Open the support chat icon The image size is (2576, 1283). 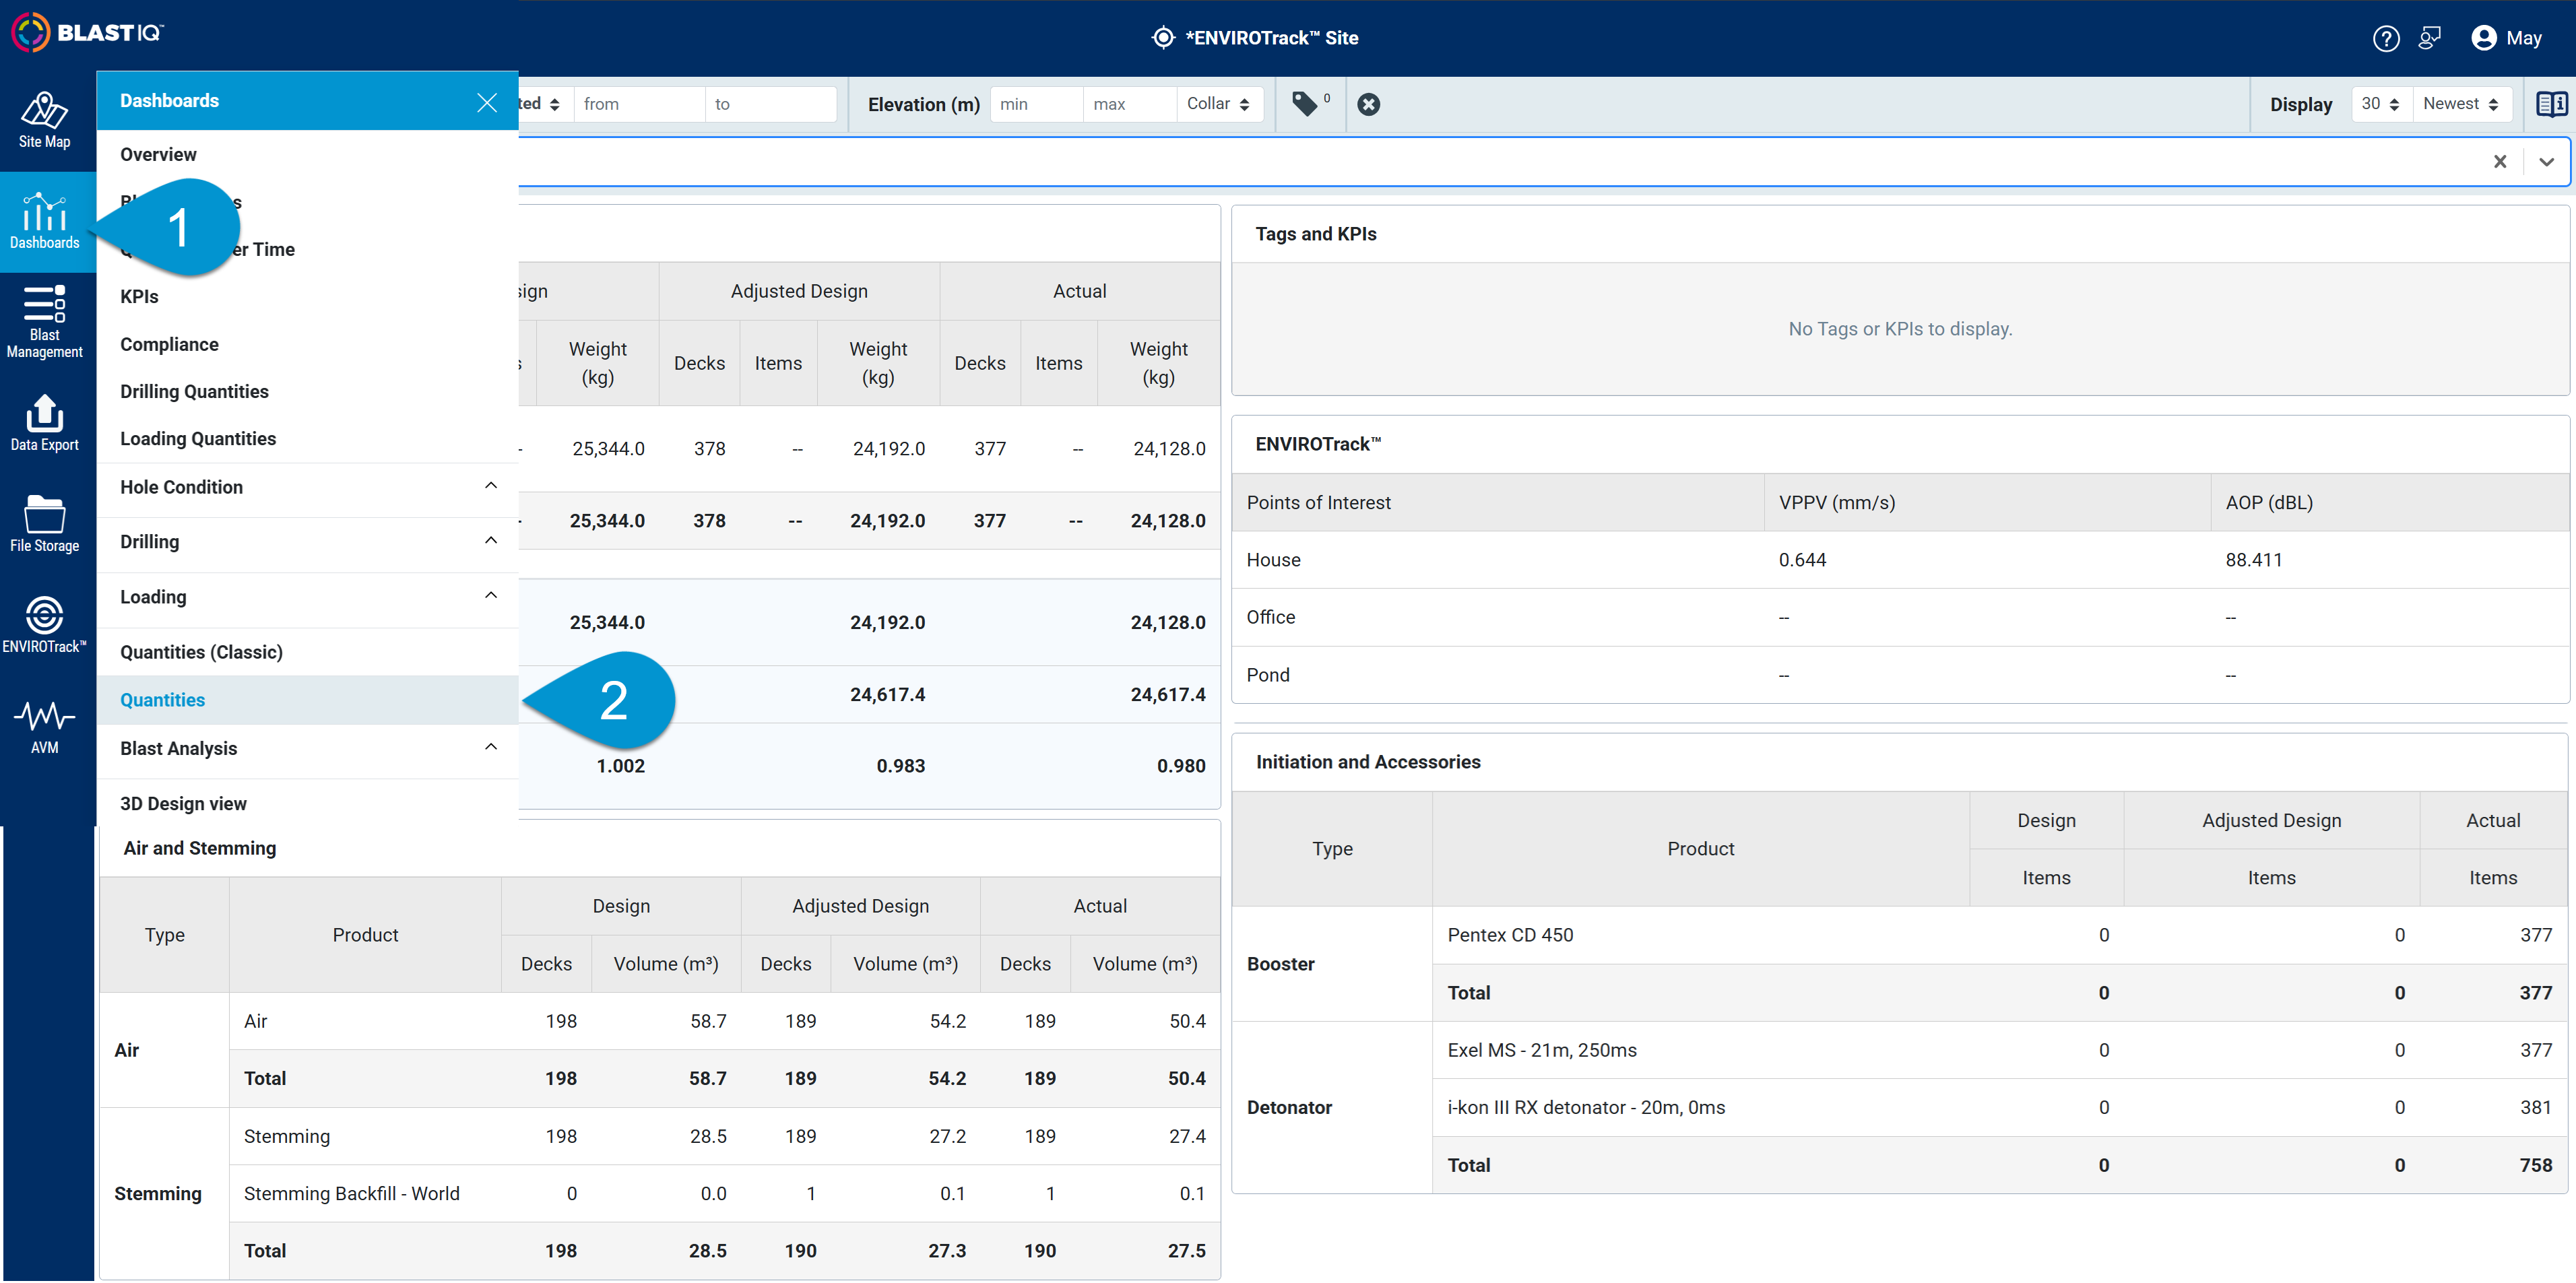[2430, 38]
